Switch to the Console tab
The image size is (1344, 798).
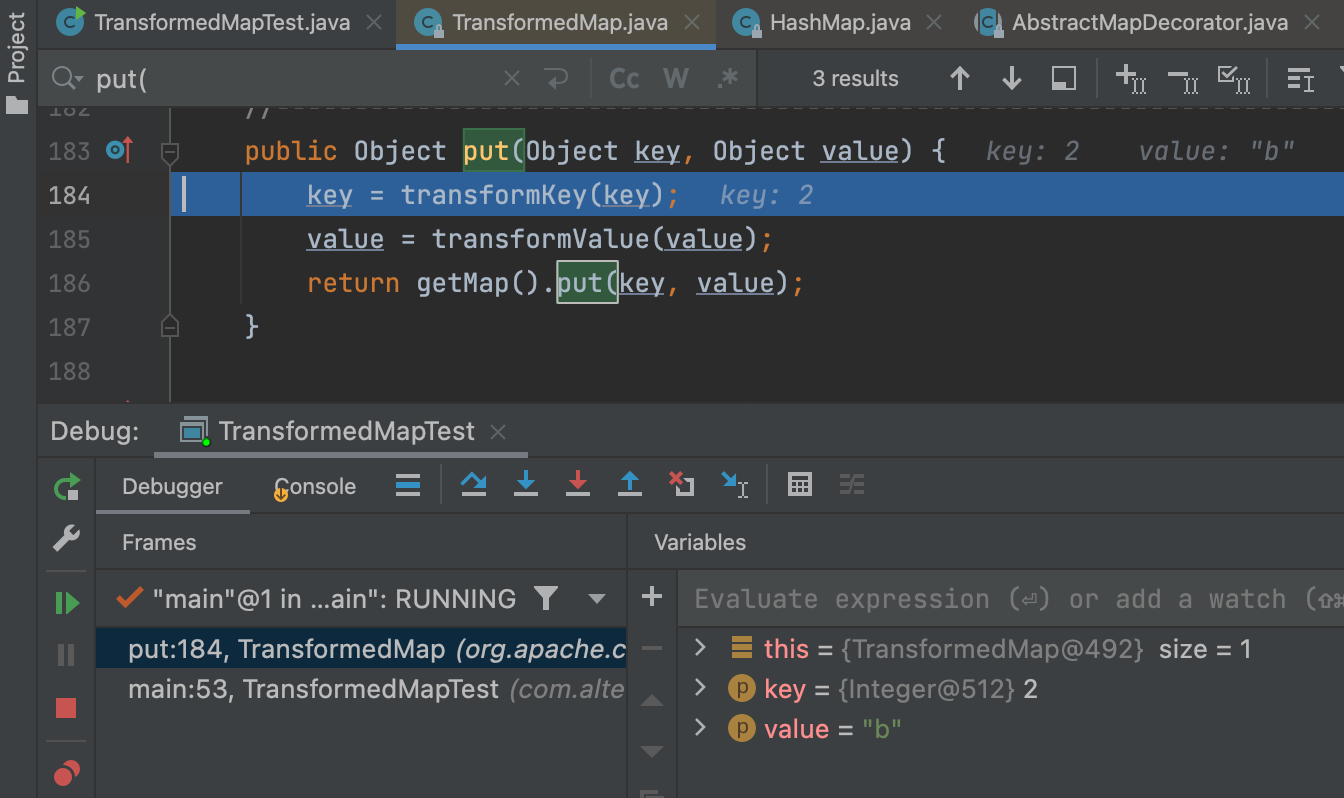click(315, 487)
